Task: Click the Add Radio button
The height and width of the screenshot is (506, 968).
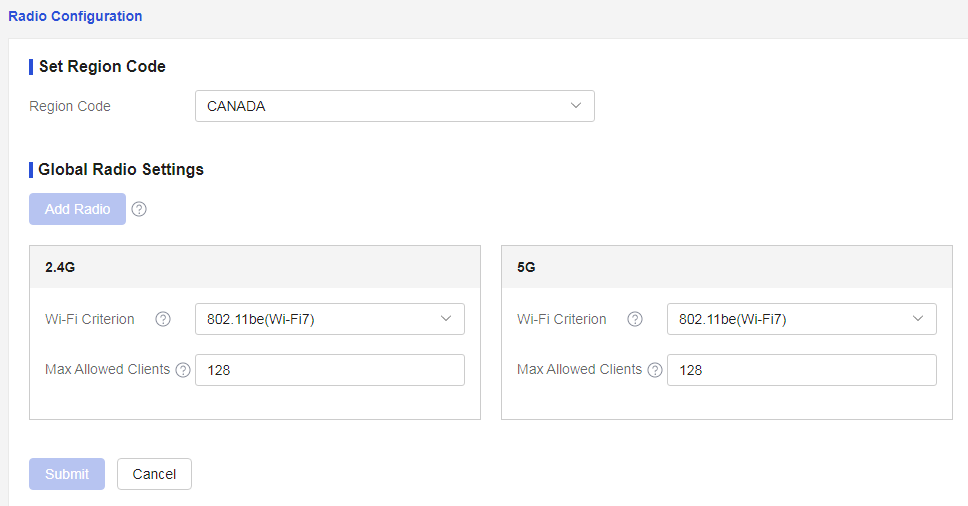Action: coord(77,209)
